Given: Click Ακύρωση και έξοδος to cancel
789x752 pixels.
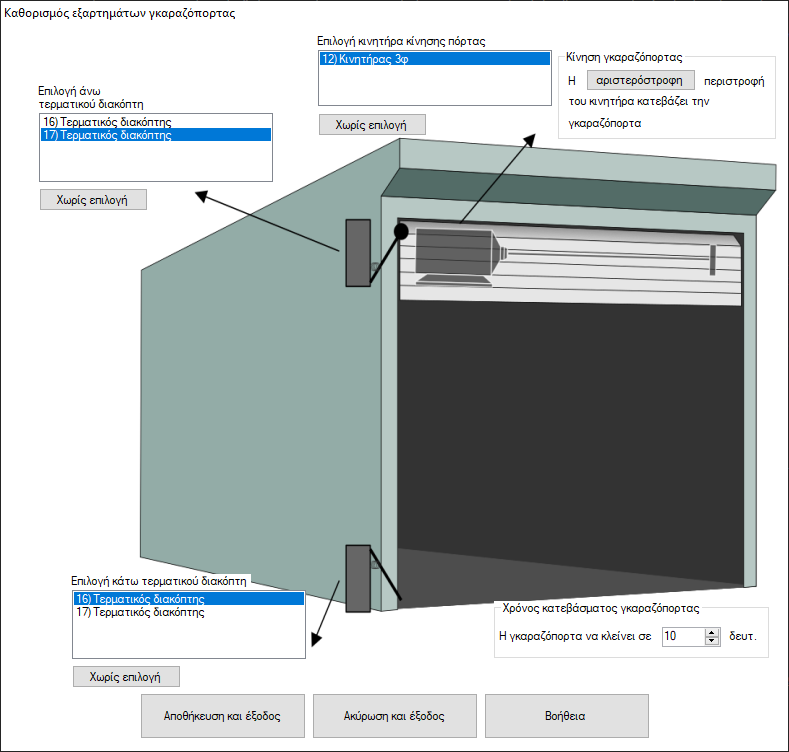Looking at the screenshot, I should click(394, 716).
